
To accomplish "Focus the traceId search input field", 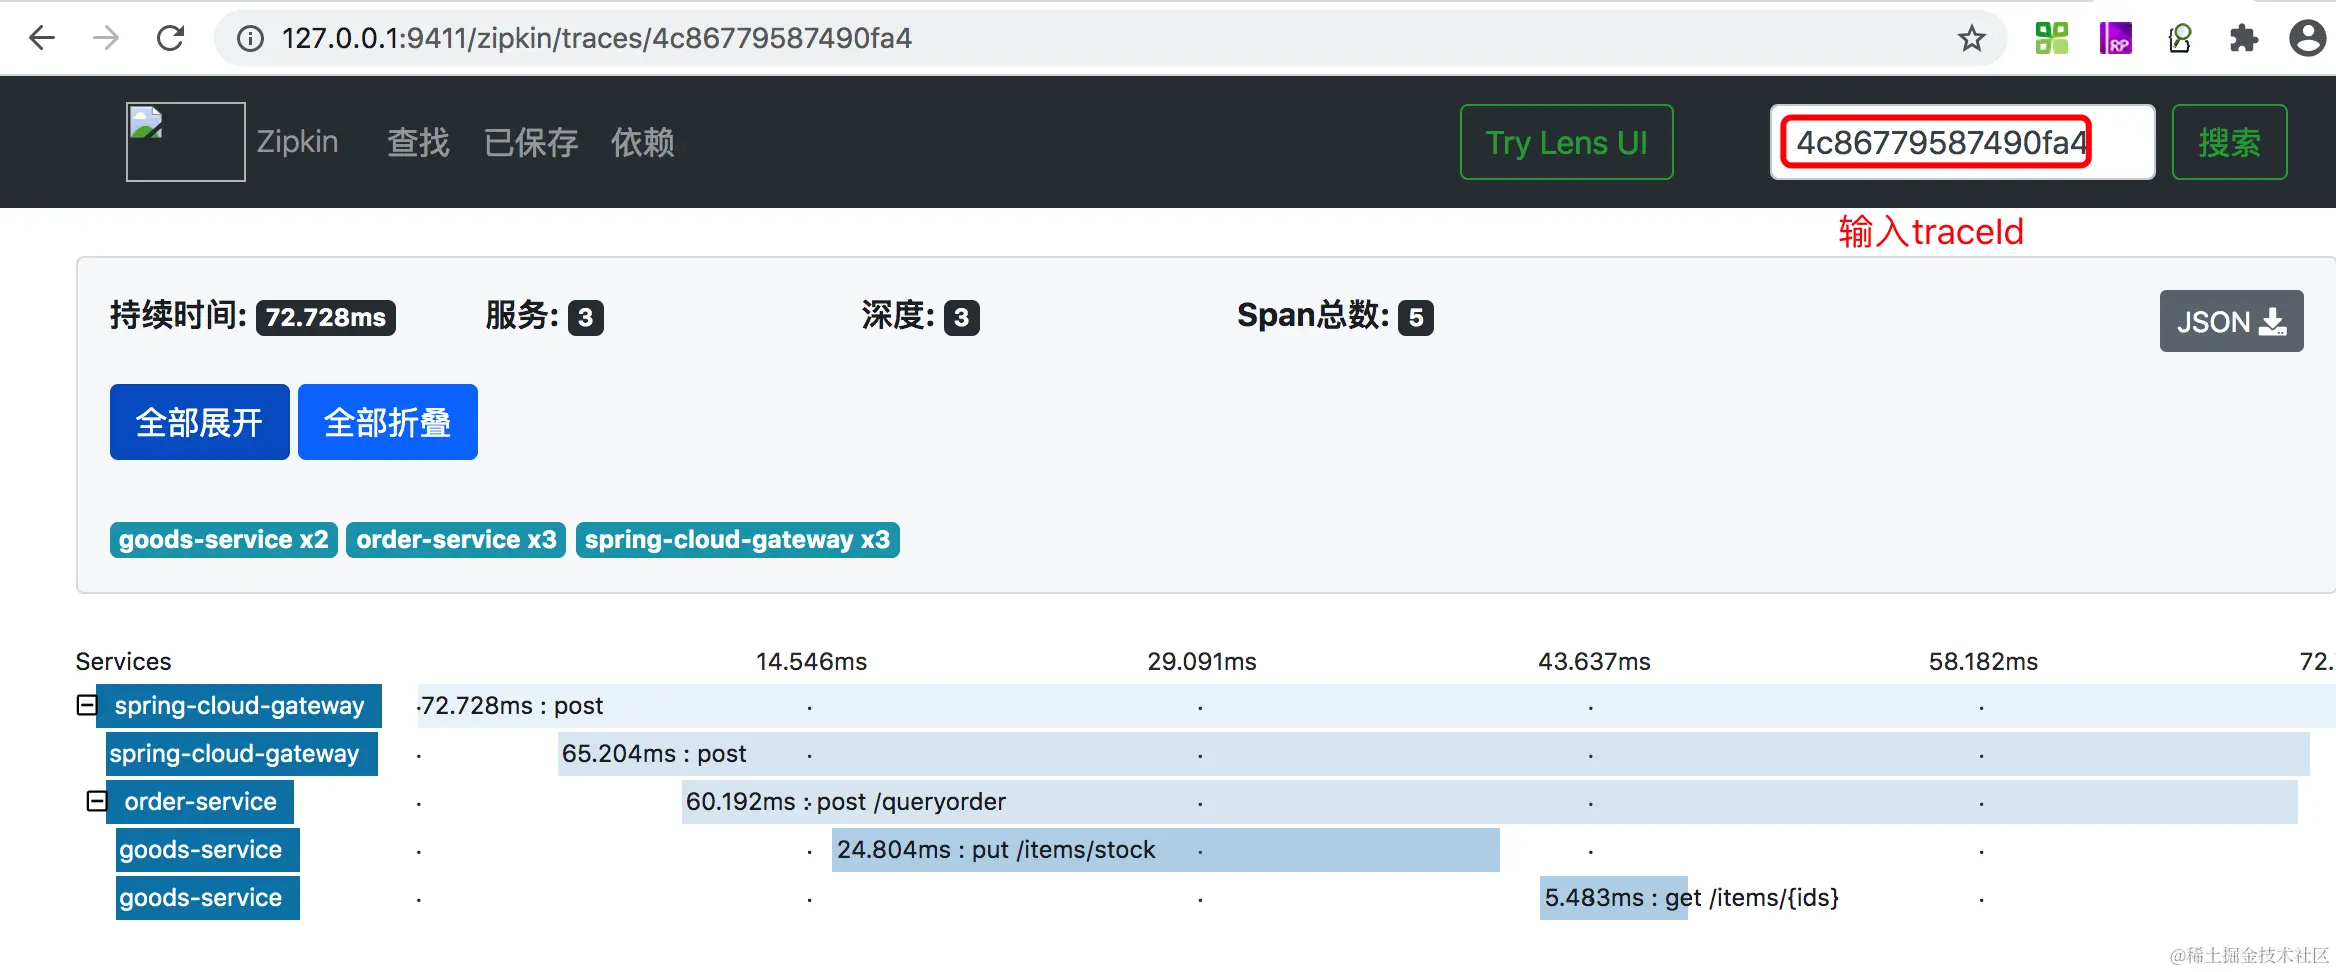I will tap(1962, 142).
